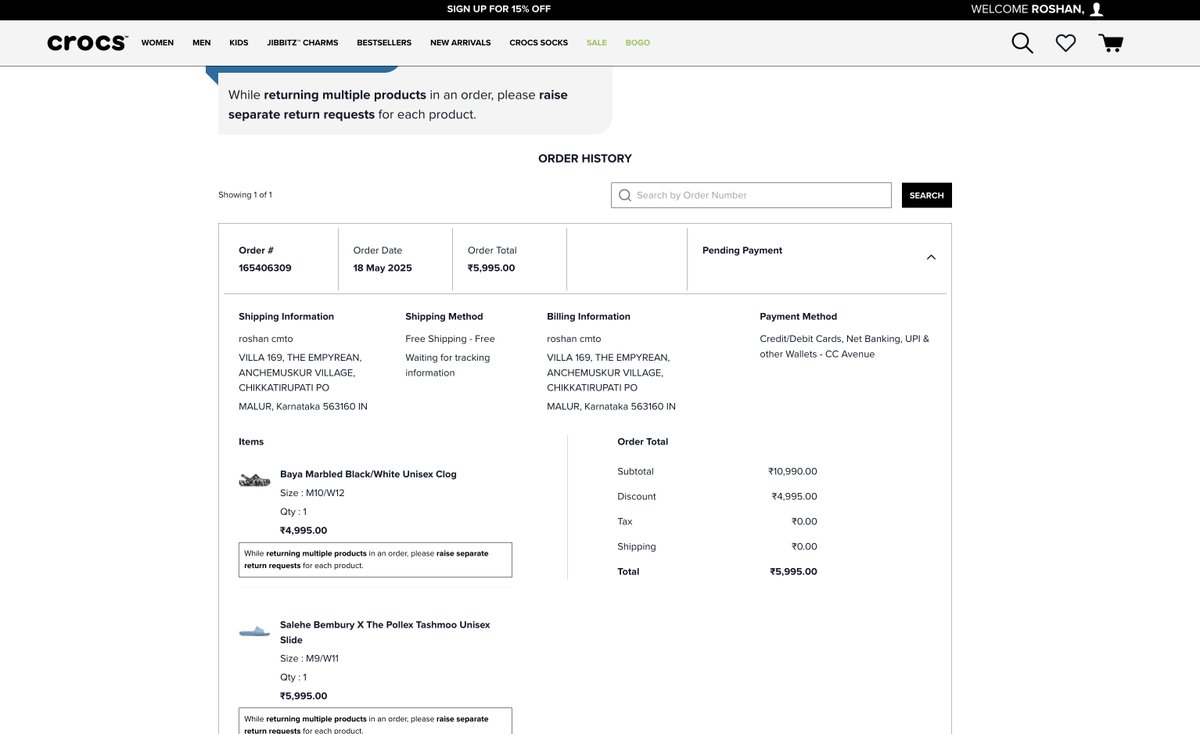Screen dimensions: 1200x734
Task: Click the Showing 1 of 1 text
Action: click(x=245, y=195)
